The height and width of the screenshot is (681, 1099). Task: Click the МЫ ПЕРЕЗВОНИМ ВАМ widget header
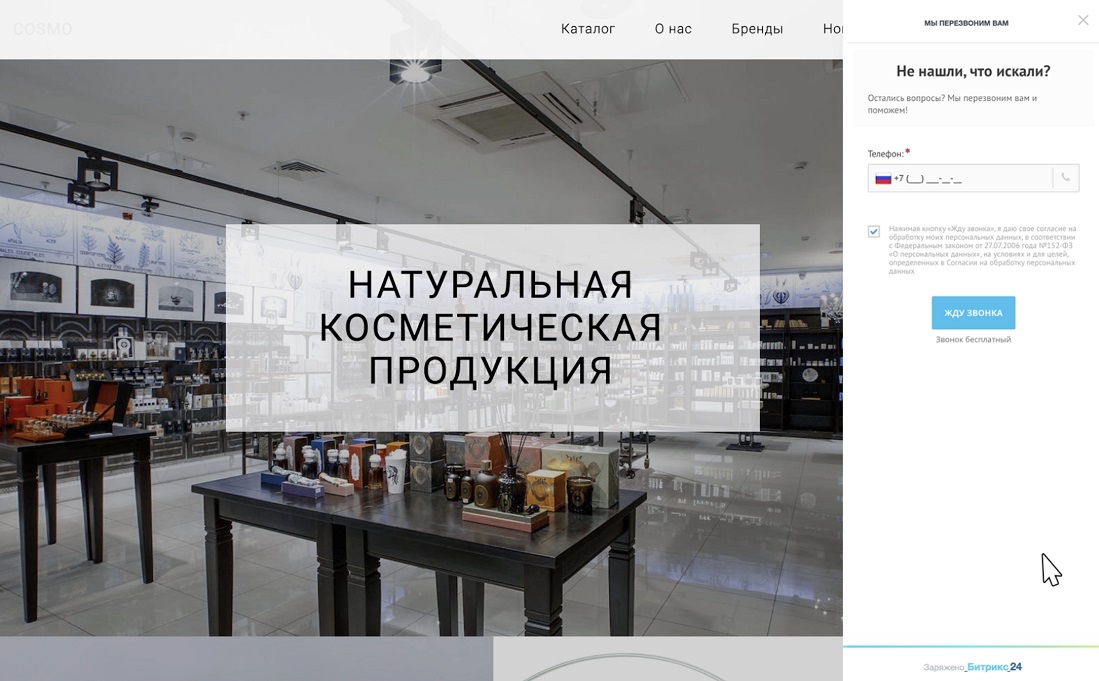(x=967, y=21)
